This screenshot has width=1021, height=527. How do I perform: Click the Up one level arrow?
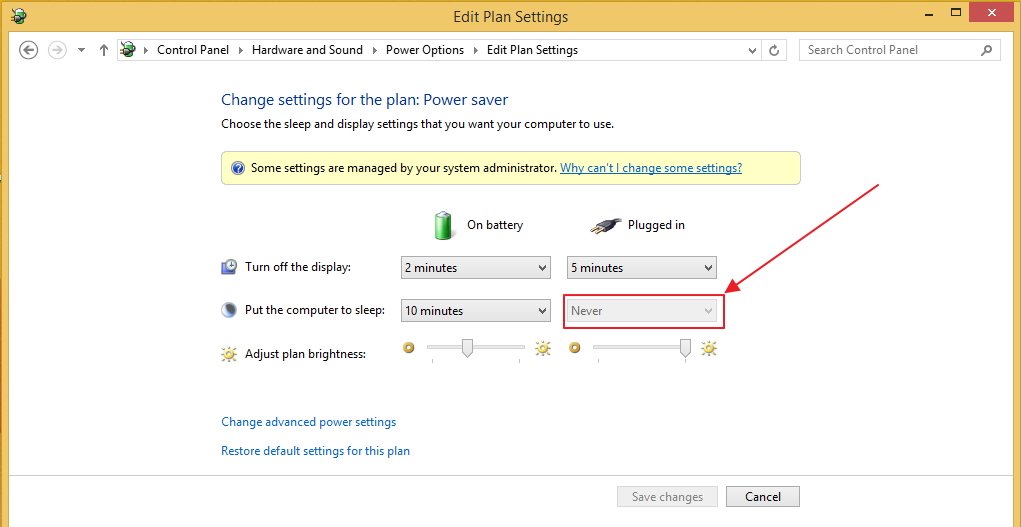[104, 50]
